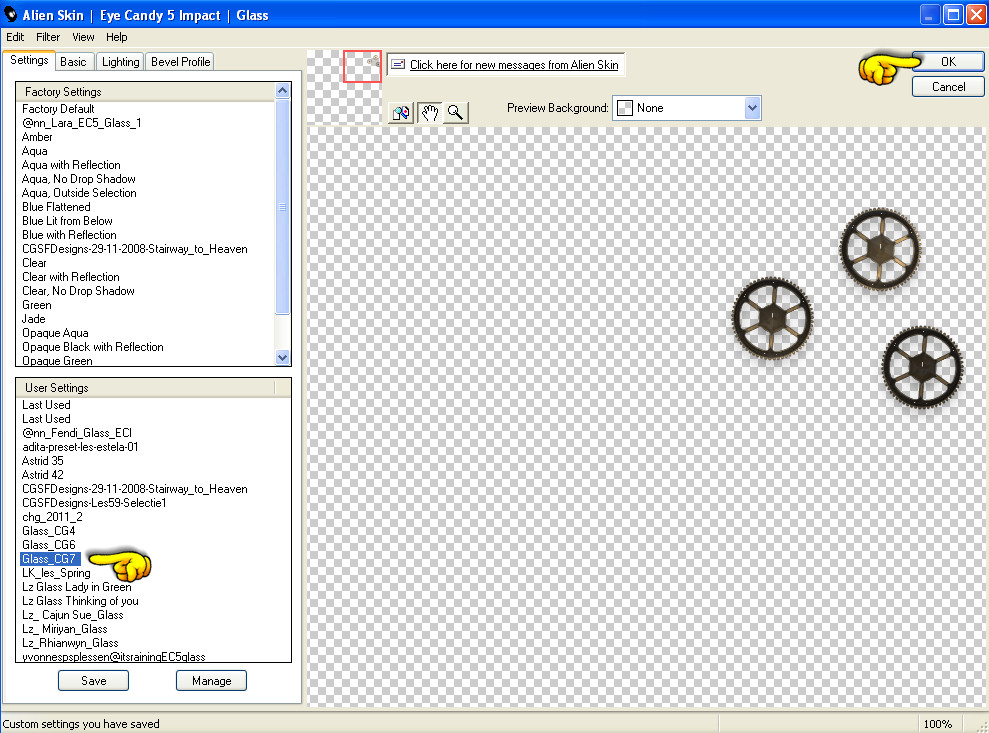
Task: Choose the Clear with Reflection preset
Action: click(x=71, y=277)
